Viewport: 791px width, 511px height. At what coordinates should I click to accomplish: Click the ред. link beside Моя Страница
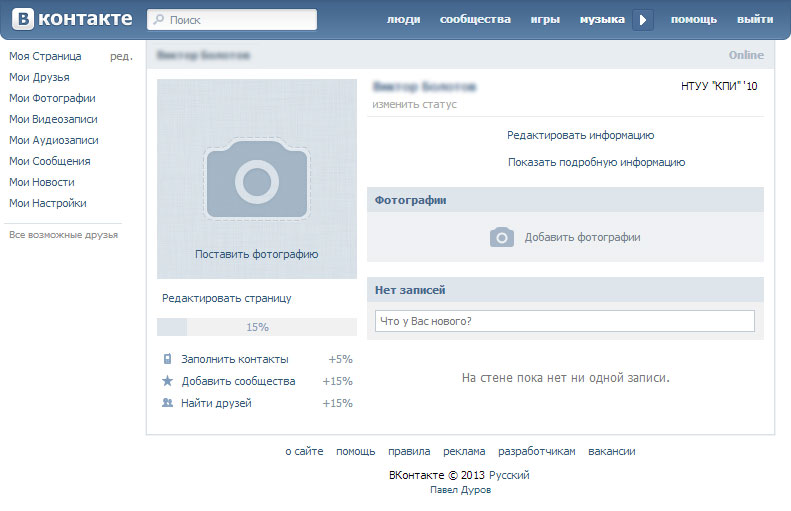click(x=121, y=56)
